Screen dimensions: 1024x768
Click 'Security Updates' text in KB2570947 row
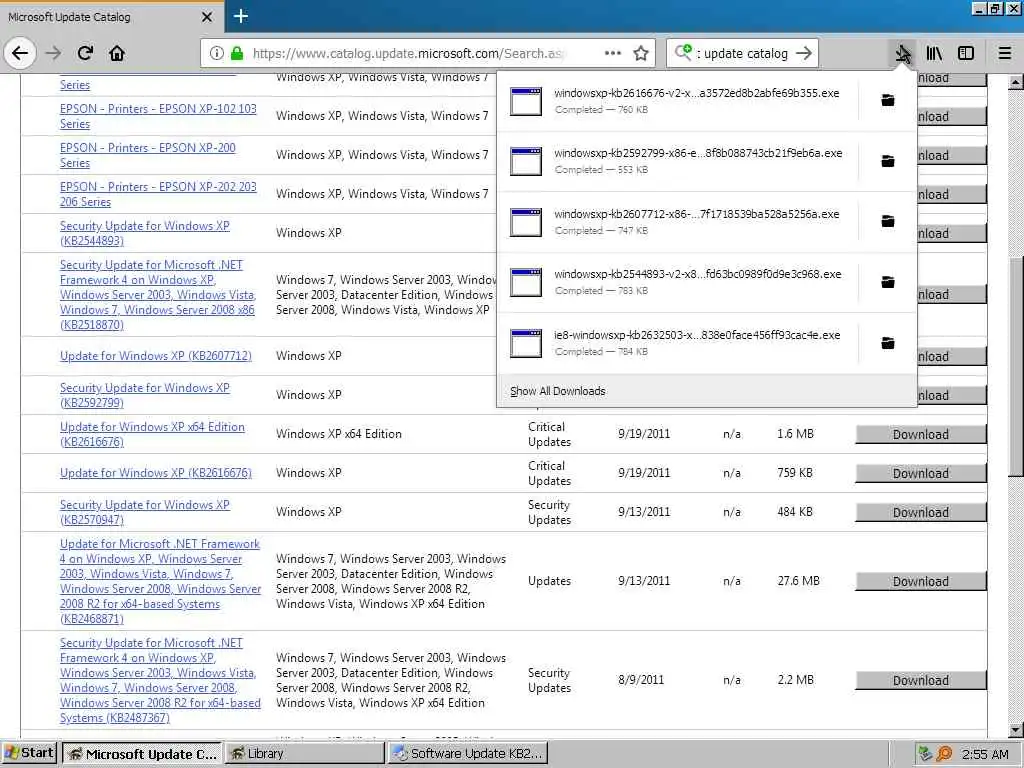click(x=549, y=513)
